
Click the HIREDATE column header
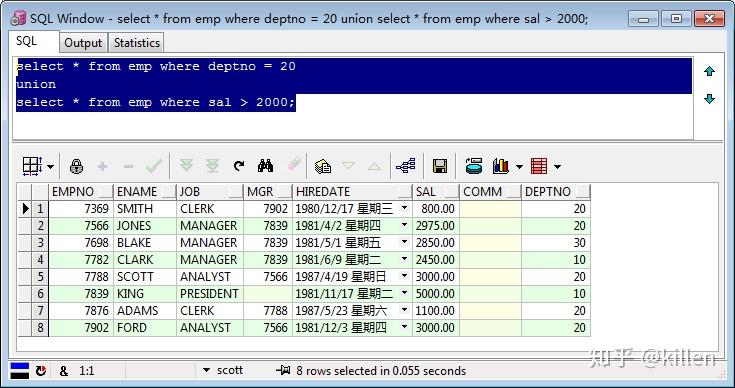tap(352, 192)
